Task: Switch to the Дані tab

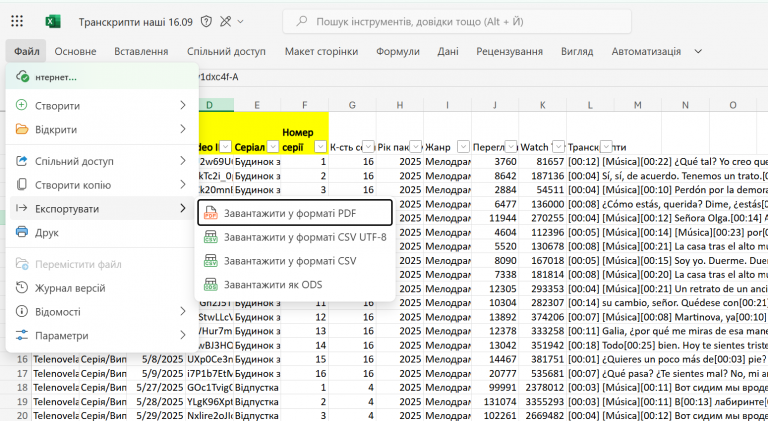Action: (448, 51)
